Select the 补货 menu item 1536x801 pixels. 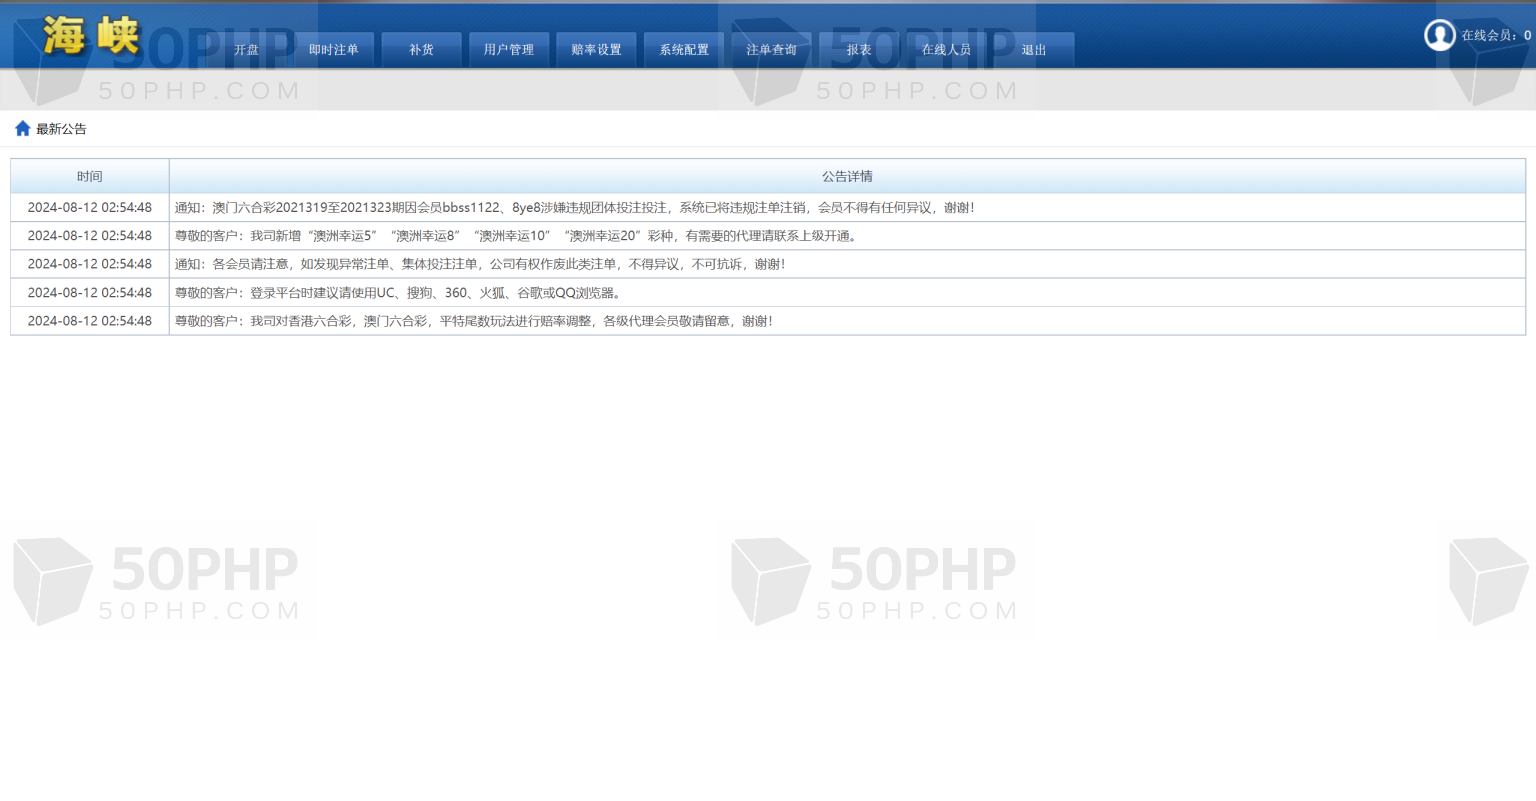point(421,50)
